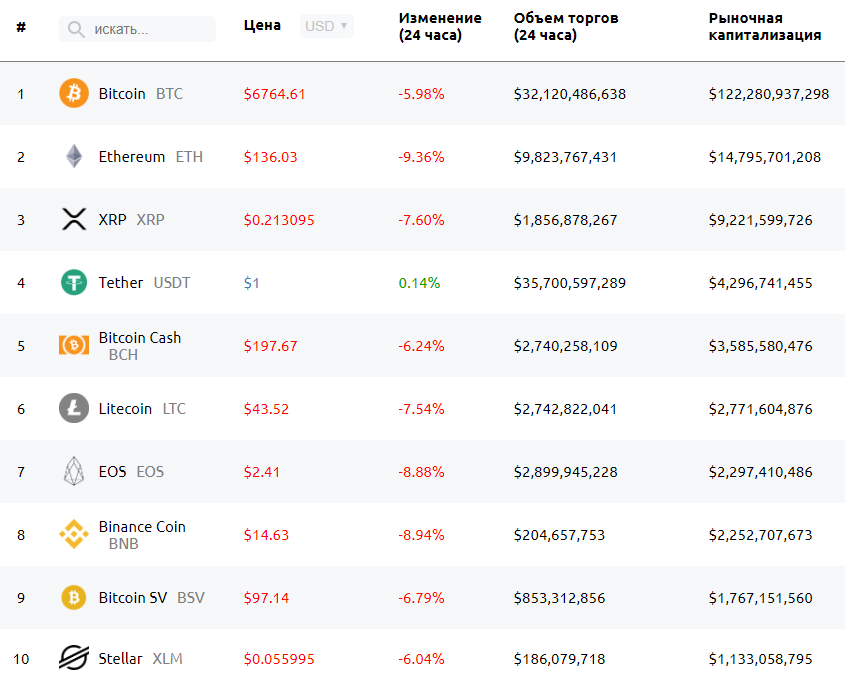This screenshot has height=680, width=845.
Task: Open the Ethereum ETH name link
Action: tap(150, 157)
